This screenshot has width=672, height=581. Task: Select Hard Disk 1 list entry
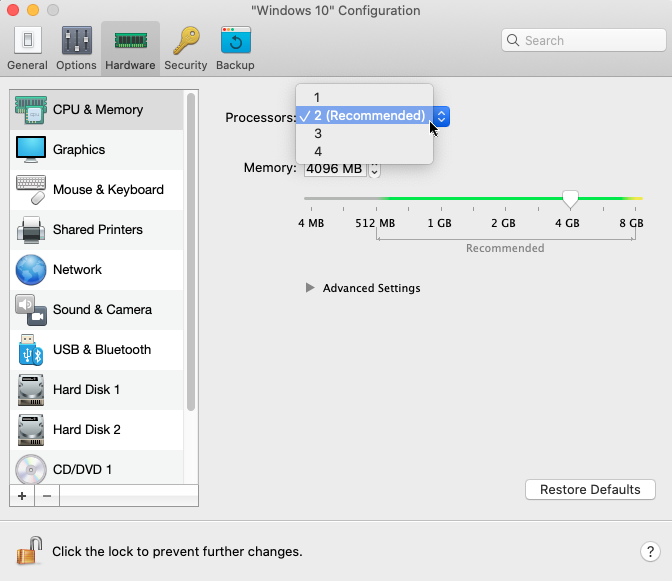click(x=97, y=390)
